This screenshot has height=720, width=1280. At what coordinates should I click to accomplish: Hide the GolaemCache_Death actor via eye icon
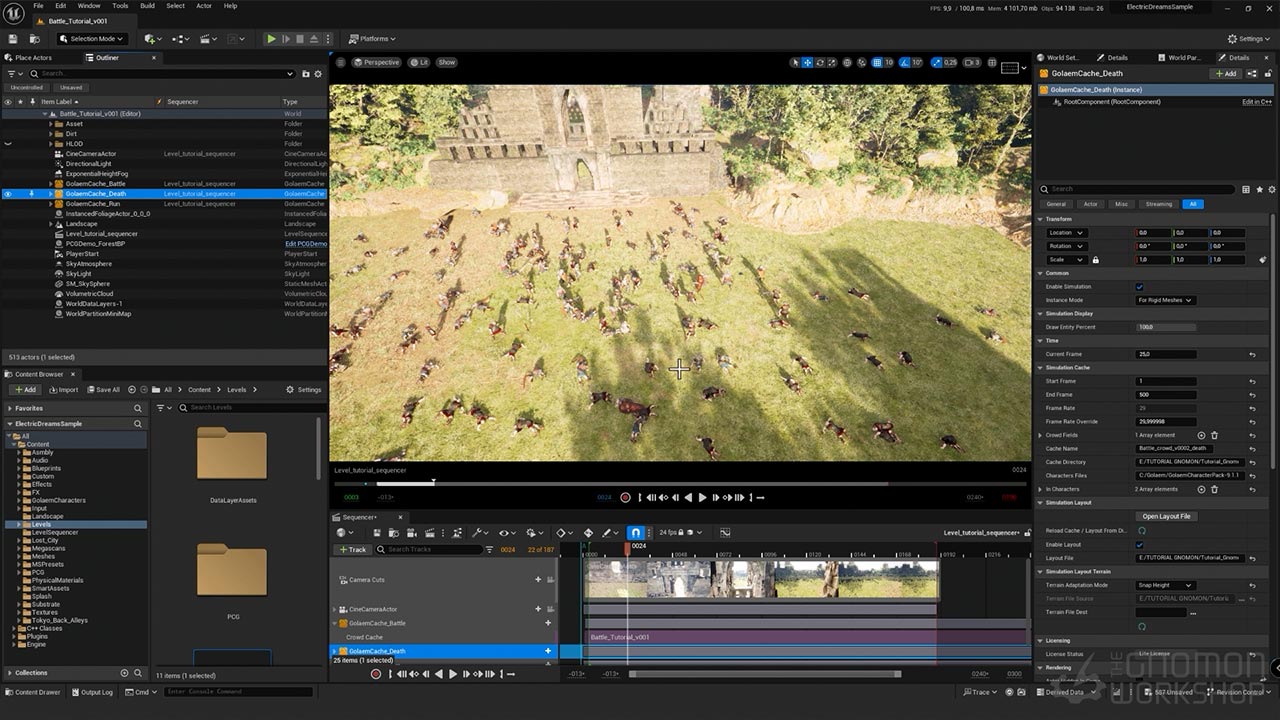(8, 194)
